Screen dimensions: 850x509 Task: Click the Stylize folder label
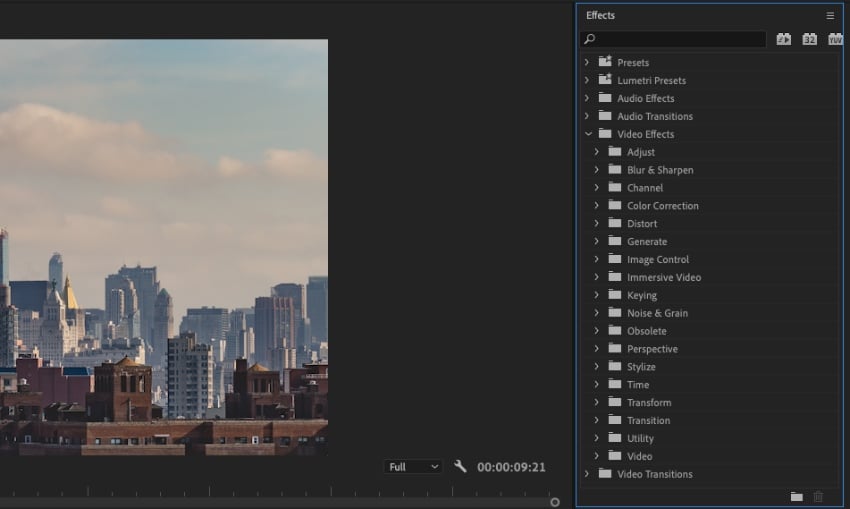(641, 367)
